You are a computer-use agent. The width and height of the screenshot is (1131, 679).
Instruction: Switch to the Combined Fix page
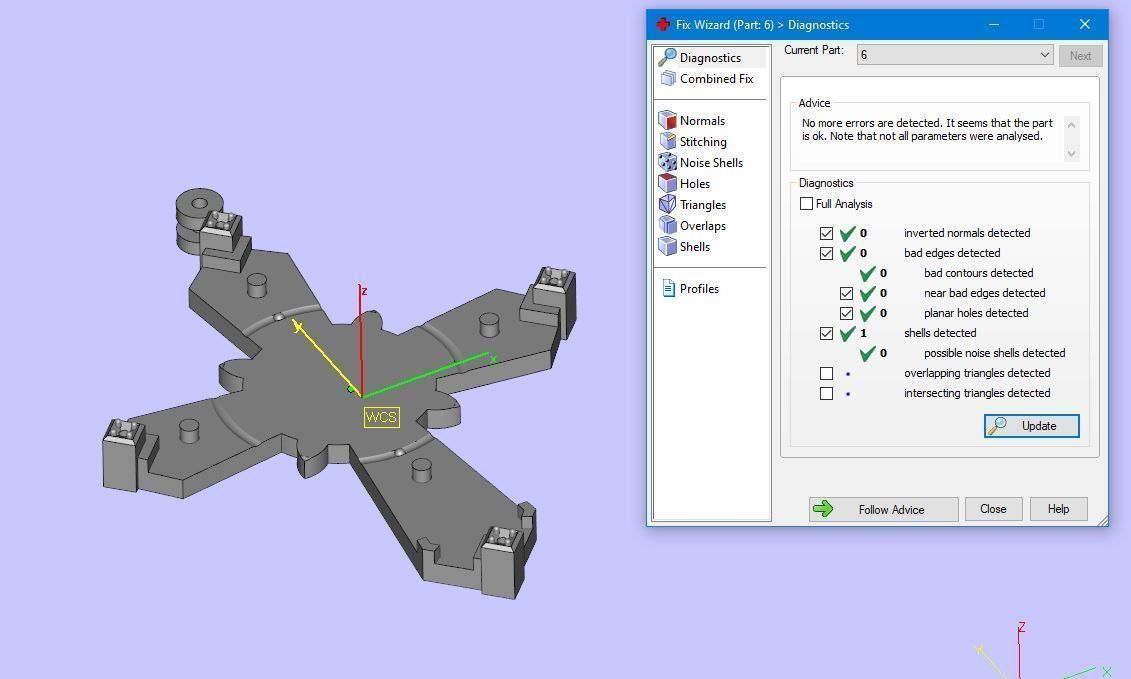716,79
